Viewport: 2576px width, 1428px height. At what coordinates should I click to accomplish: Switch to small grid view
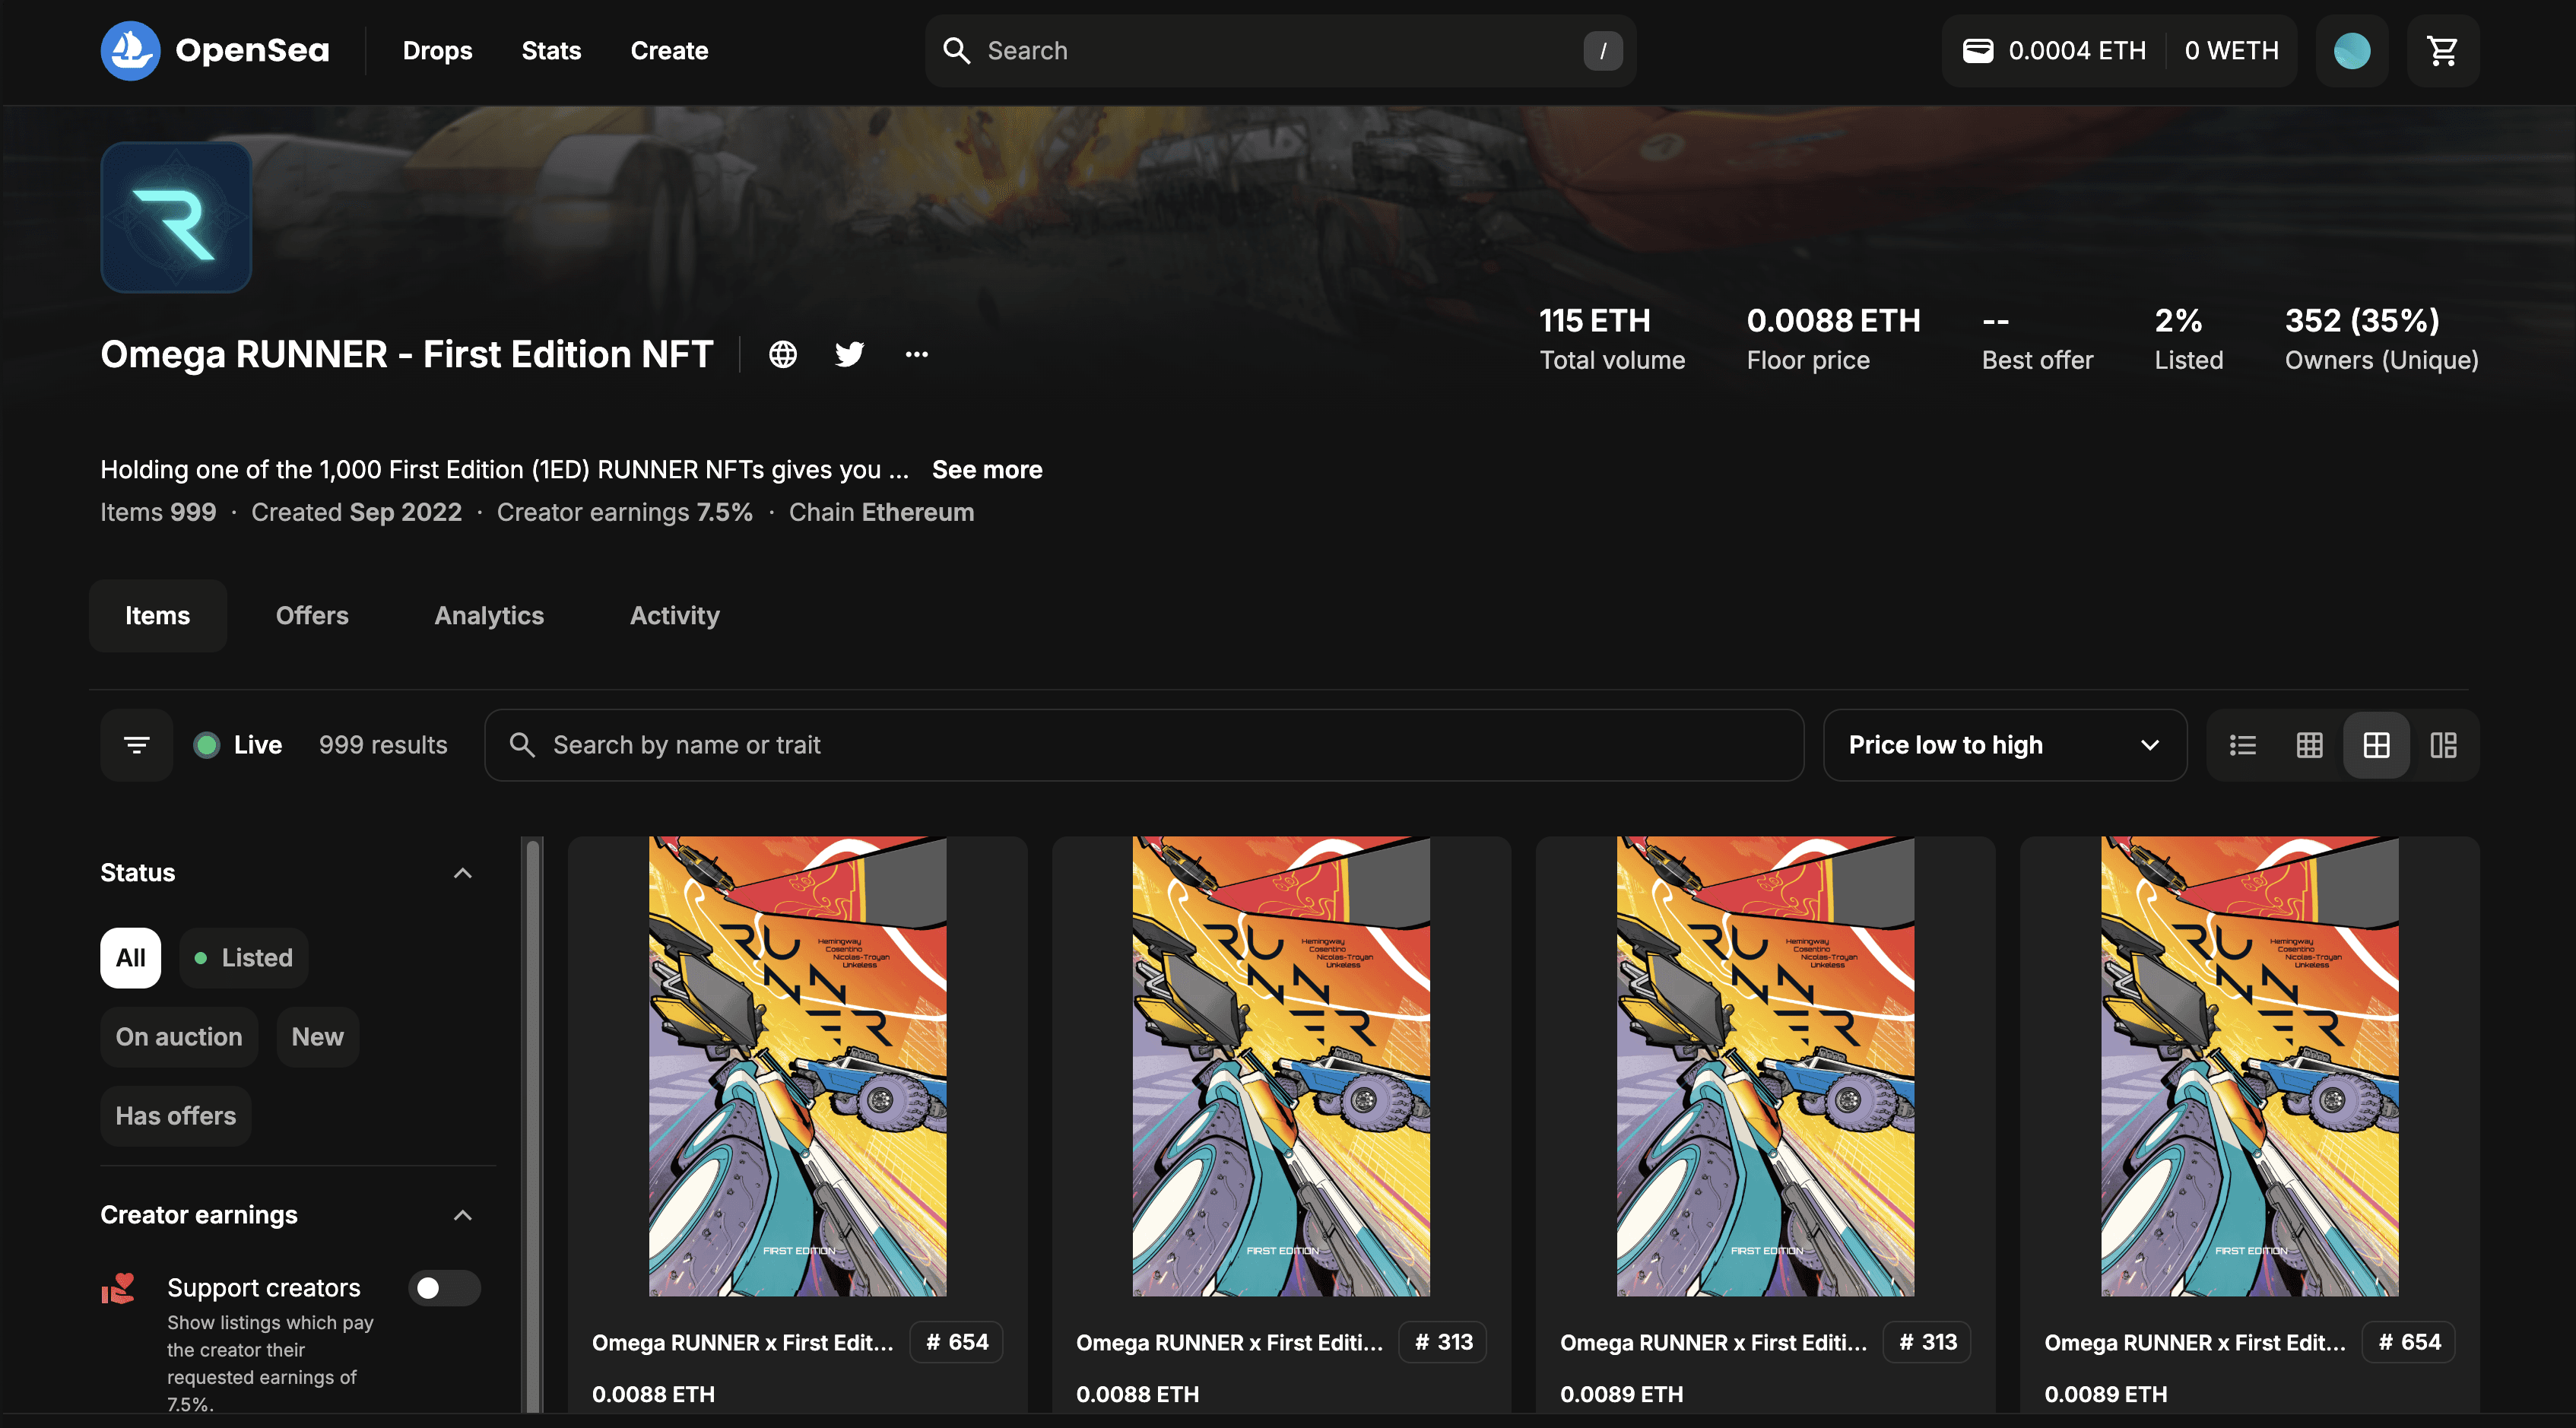pyautogui.click(x=2309, y=745)
